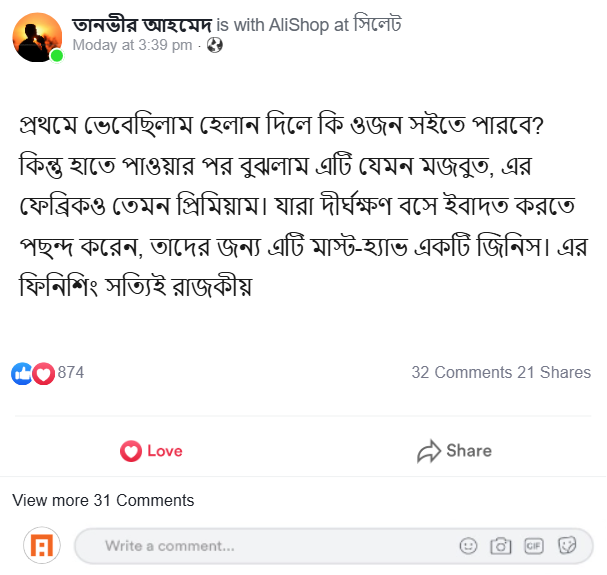Click the globe public audience icon
The image size is (607, 575).
click(x=215, y=46)
